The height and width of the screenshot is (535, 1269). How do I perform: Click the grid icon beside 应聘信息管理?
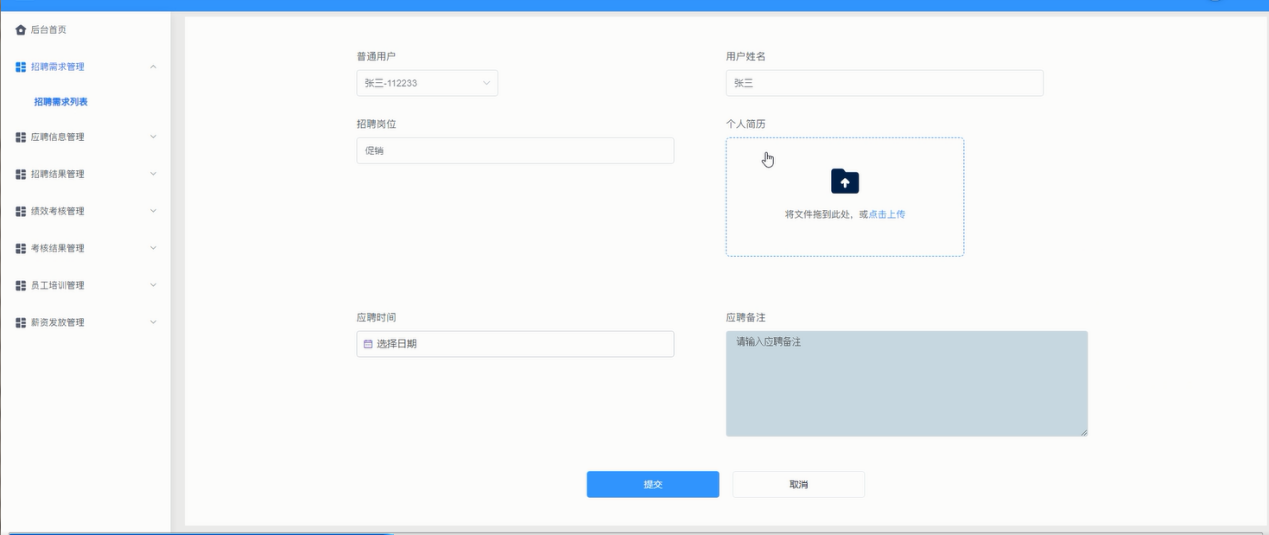tap(21, 137)
